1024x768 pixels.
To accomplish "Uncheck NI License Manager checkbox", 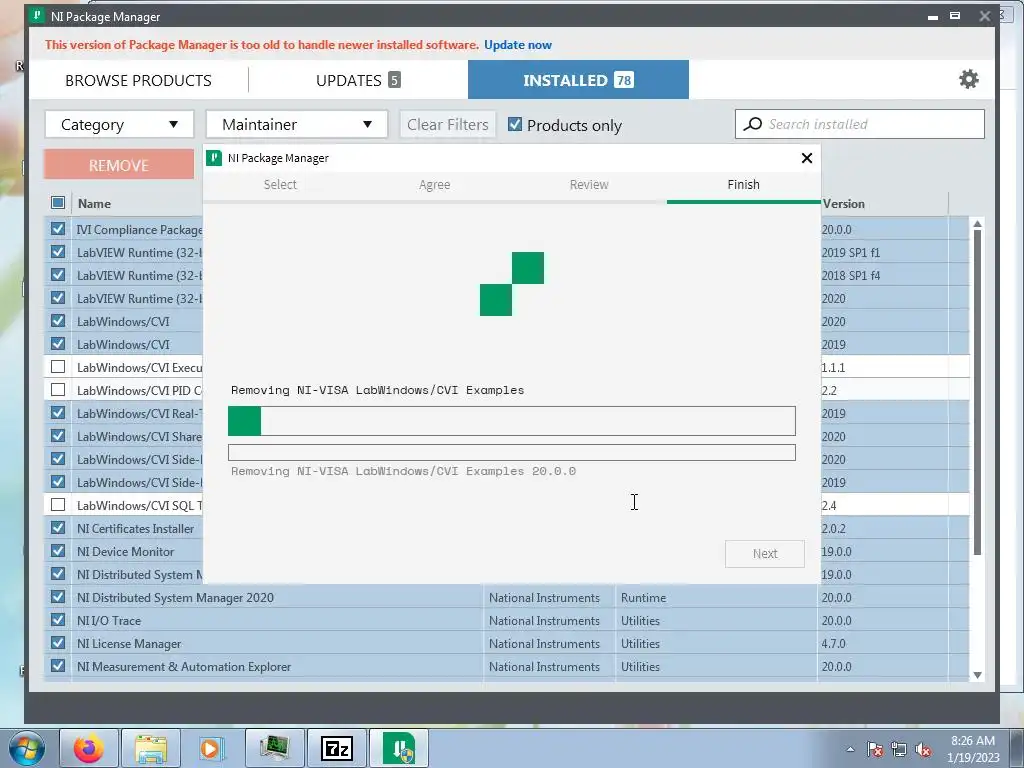I will click(57, 643).
